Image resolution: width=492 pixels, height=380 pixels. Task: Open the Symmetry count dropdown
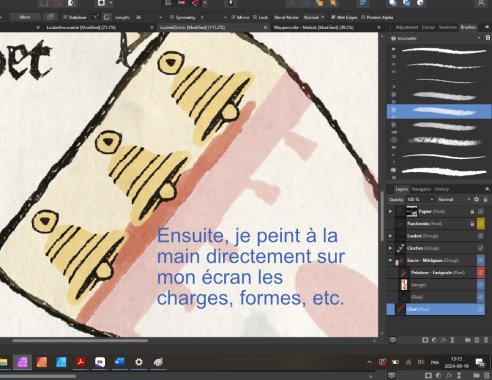(x=225, y=17)
